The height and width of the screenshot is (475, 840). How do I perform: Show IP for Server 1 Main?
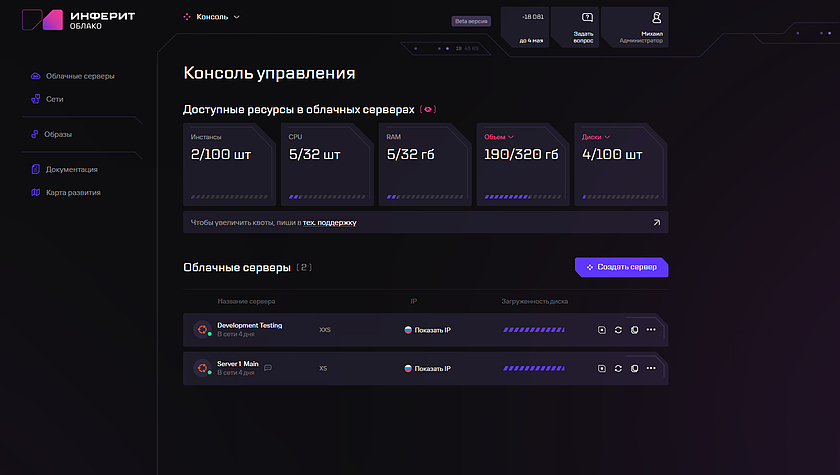427,368
